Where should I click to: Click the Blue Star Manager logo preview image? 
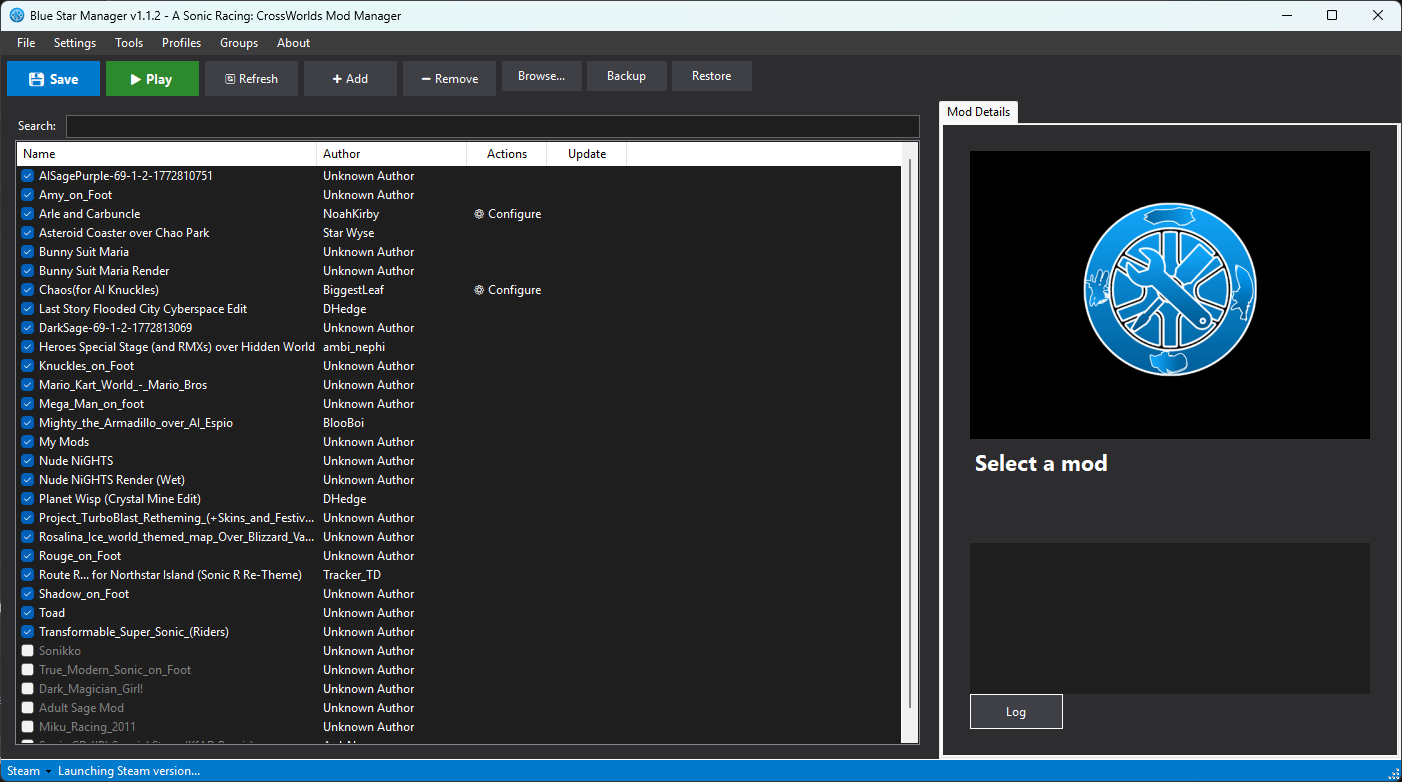coord(1170,295)
